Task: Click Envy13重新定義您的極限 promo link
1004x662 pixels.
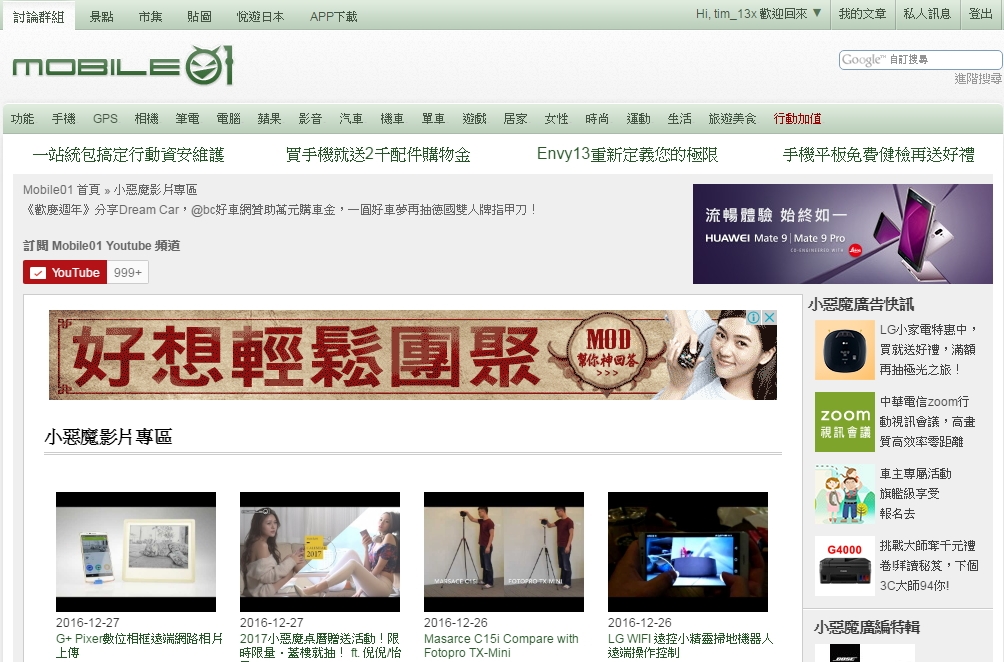Action: pos(628,154)
